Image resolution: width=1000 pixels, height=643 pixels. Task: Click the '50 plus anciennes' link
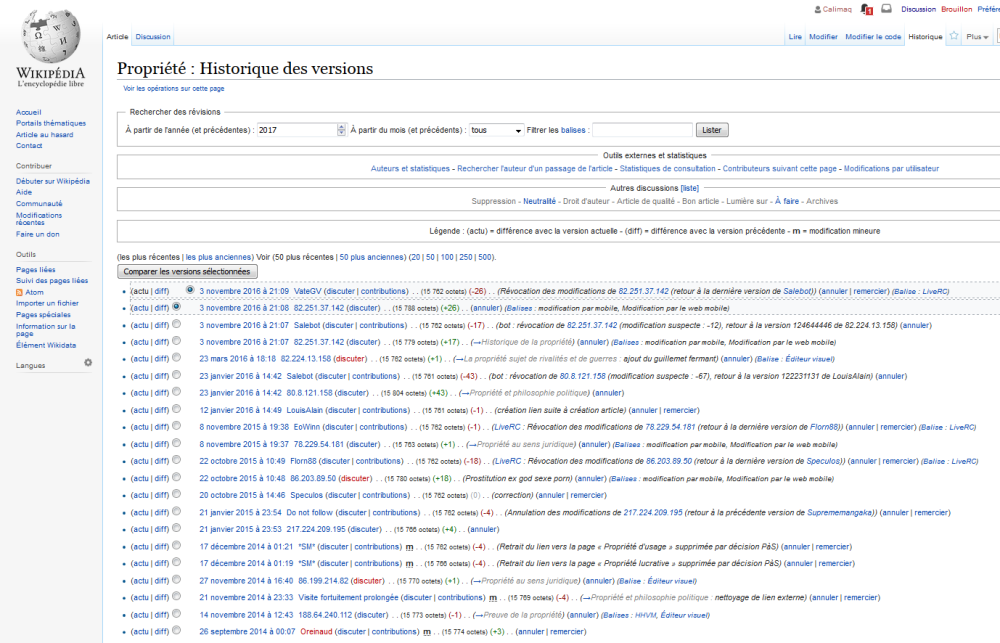point(372,258)
